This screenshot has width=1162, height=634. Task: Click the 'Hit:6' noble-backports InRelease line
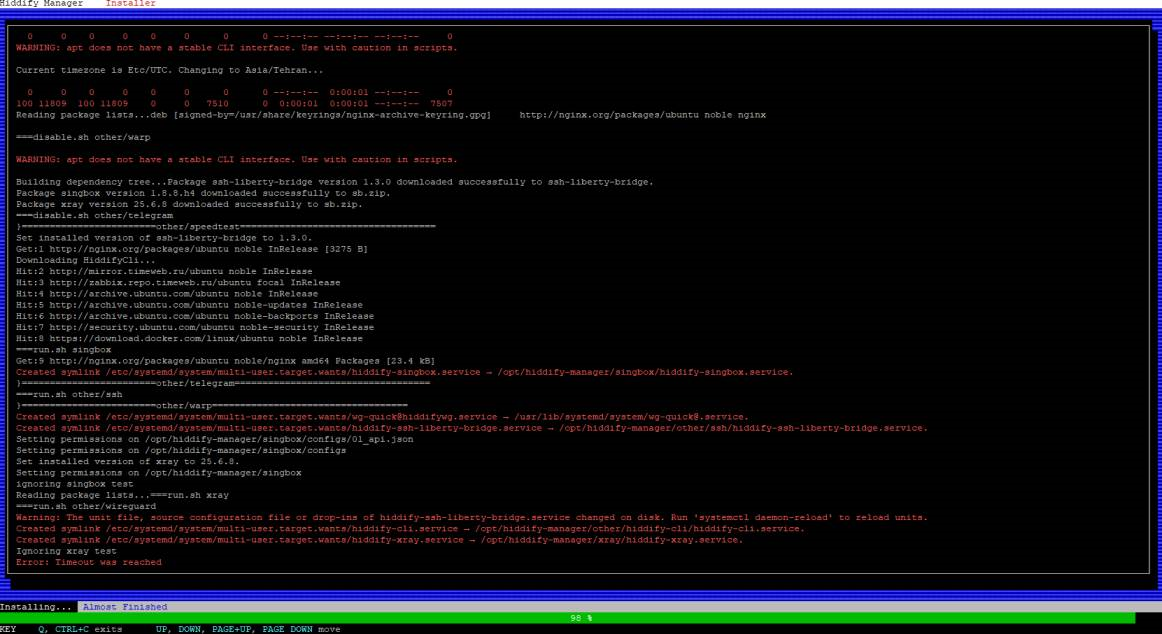(x=195, y=316)
